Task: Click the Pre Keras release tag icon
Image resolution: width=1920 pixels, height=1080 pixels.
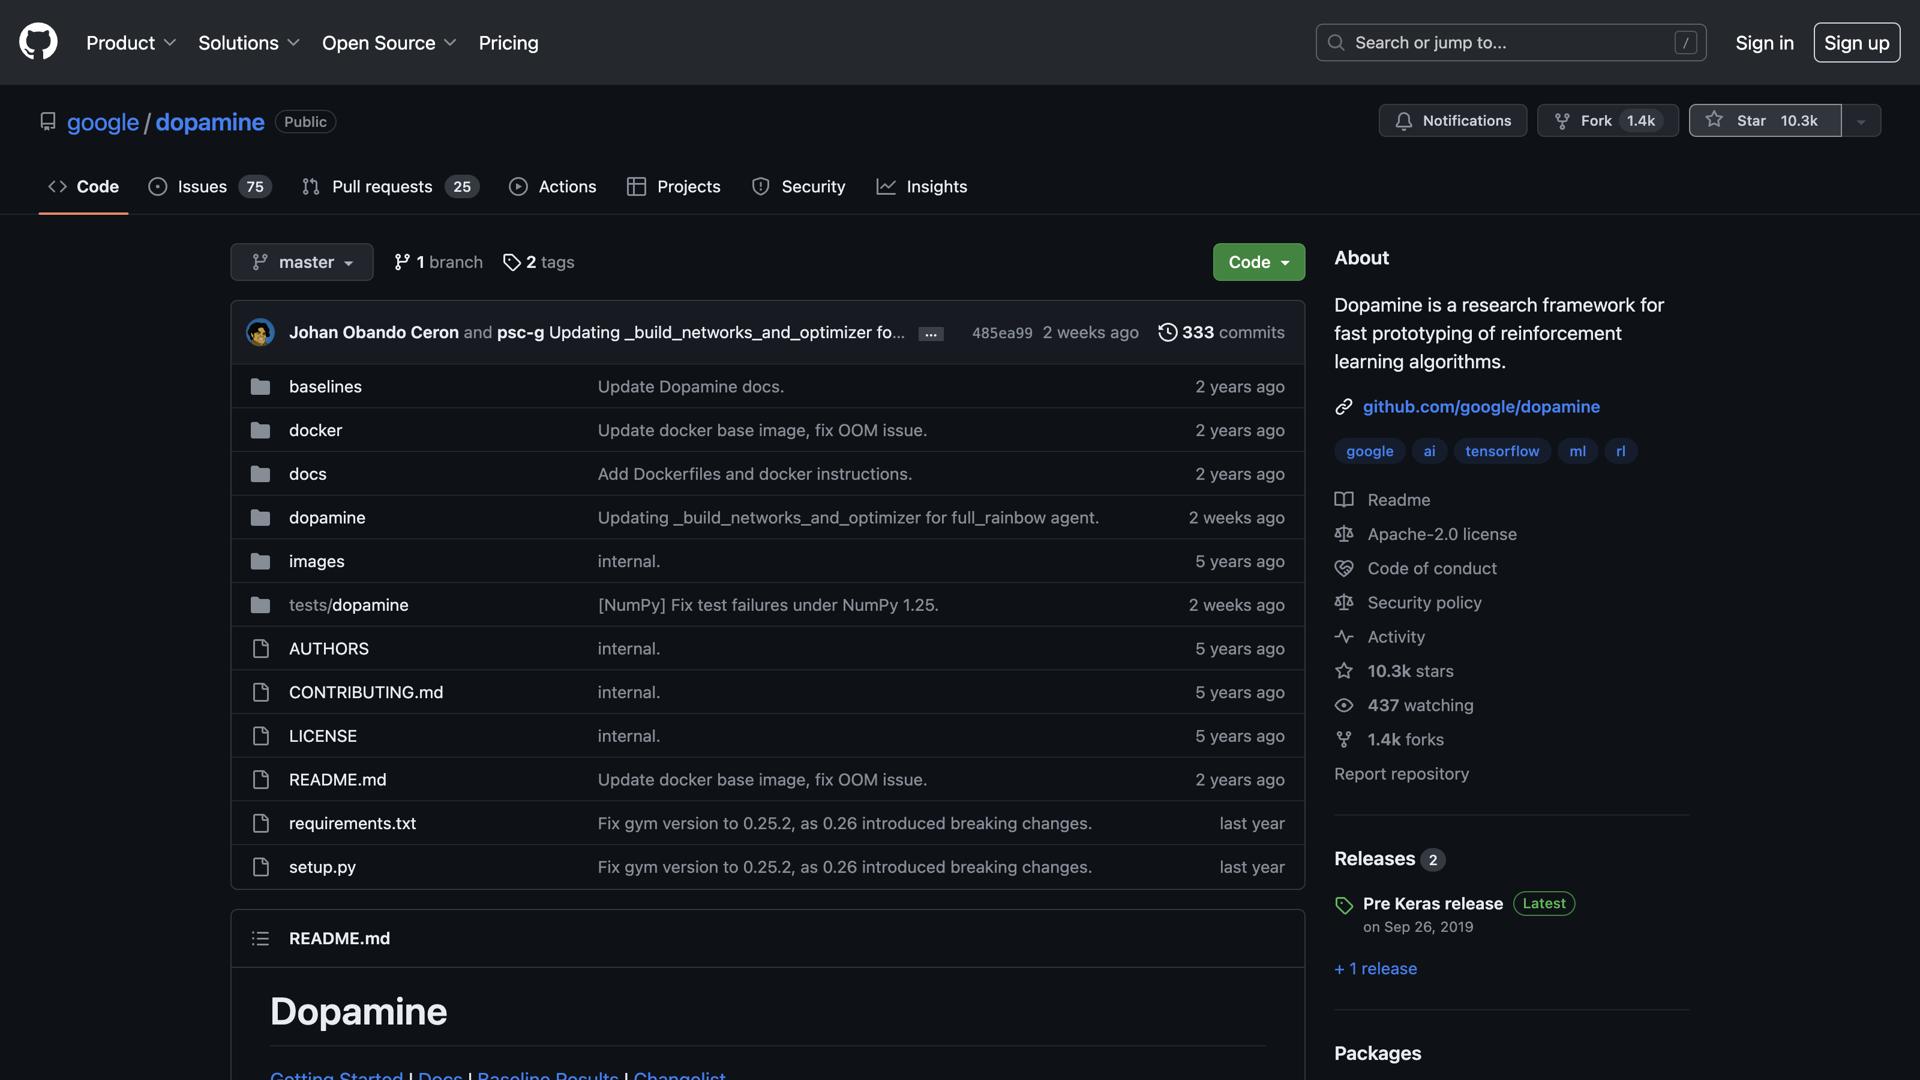Action: point(1344,904)
